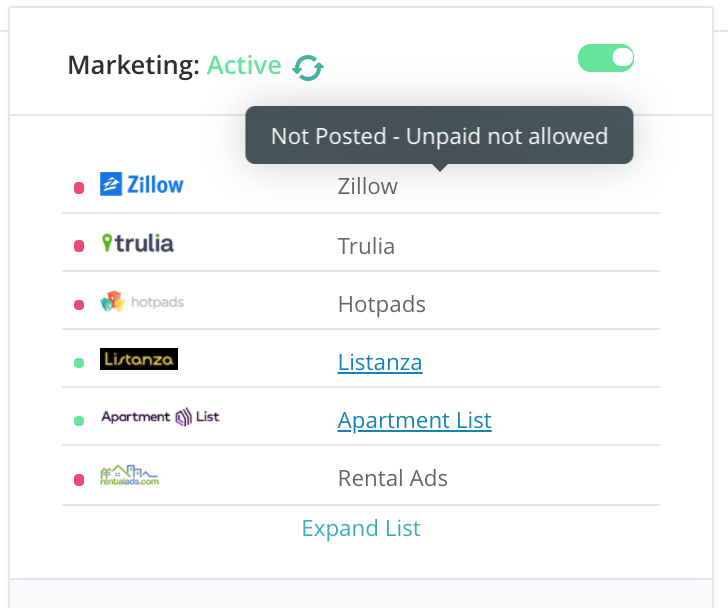This screenshot has width=728, height=608.
Task: Expand the full listing sites list
Action: 361,528
